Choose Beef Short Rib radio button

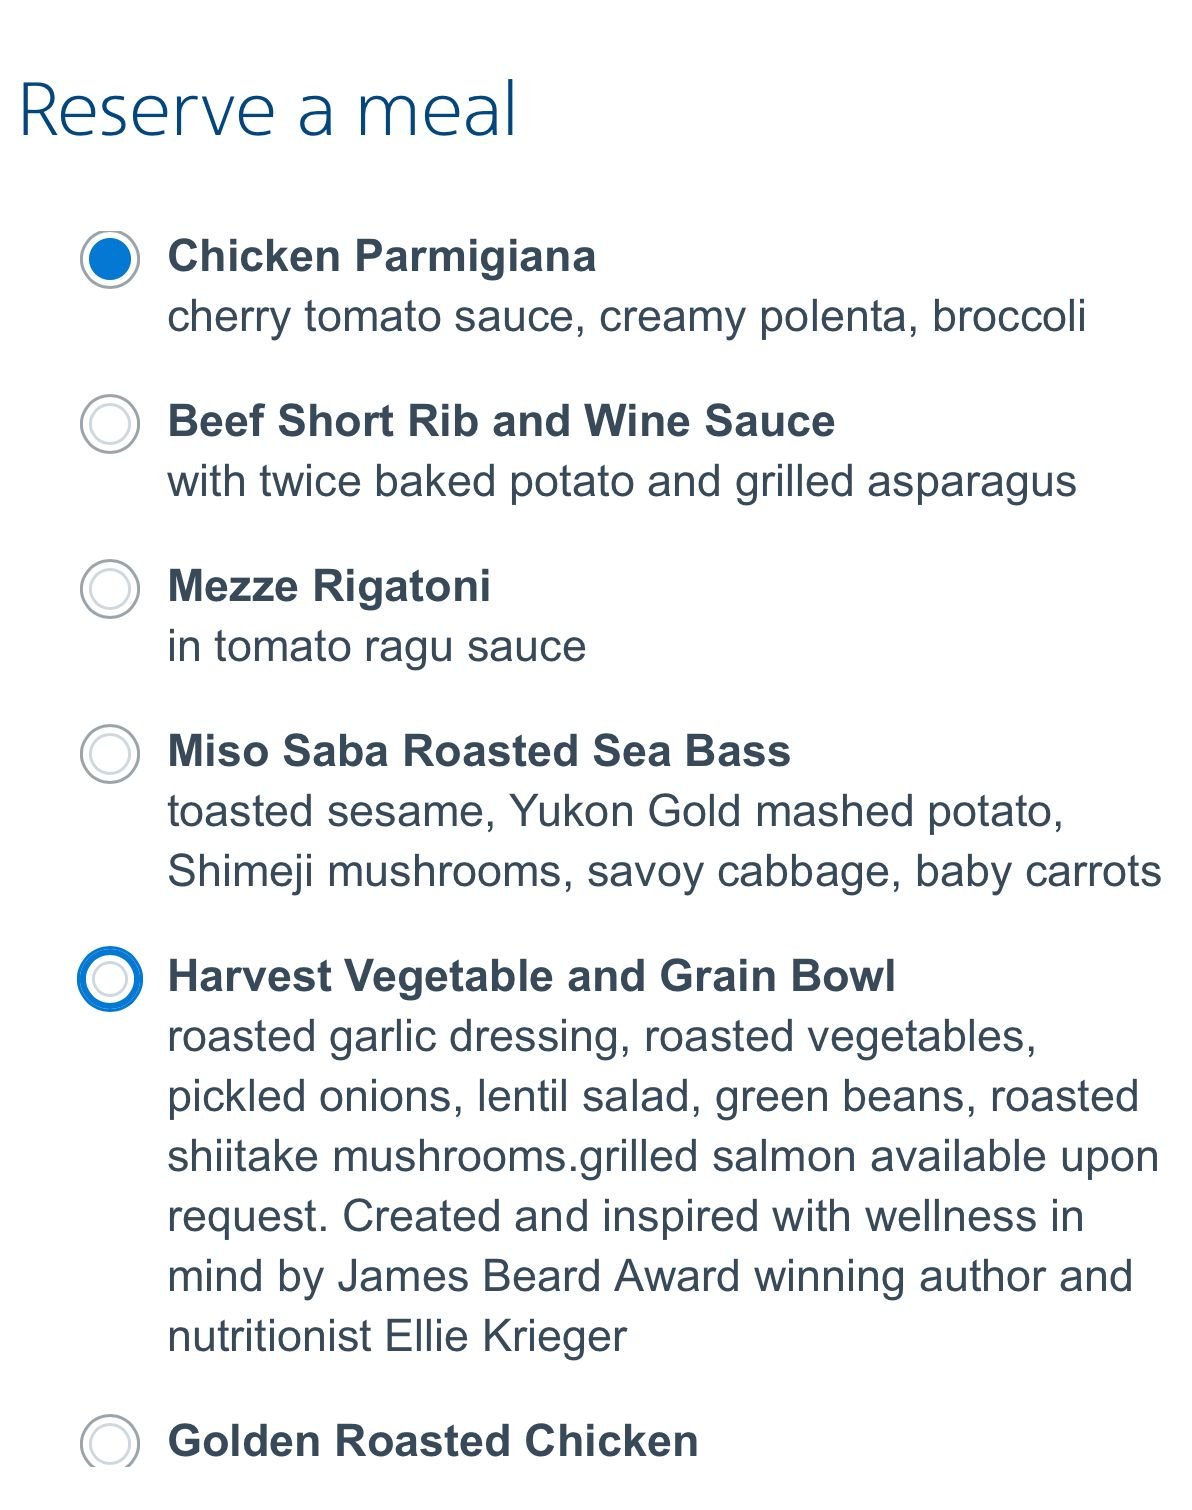click(x=109, y=424)
